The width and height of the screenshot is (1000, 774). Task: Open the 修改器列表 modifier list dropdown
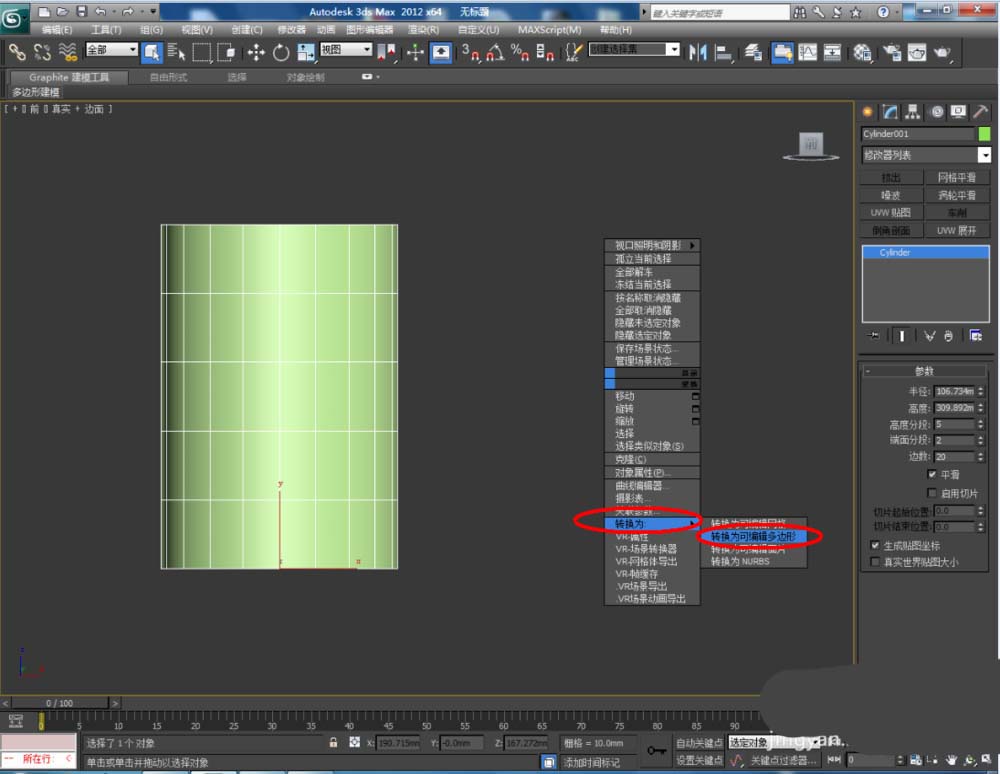(984, 155)
